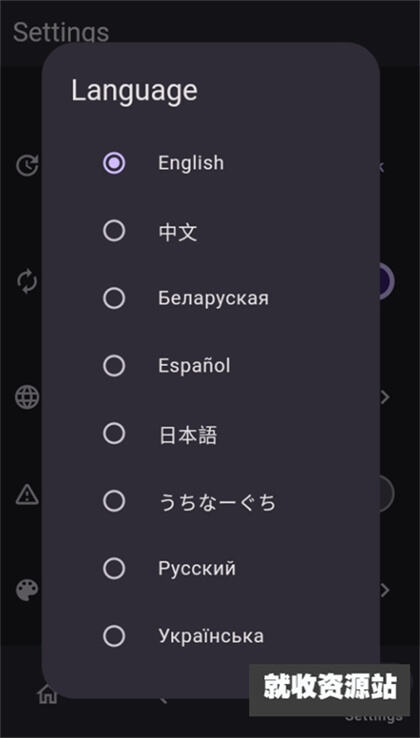Select 日本語 radio button

tap(114, 433)
